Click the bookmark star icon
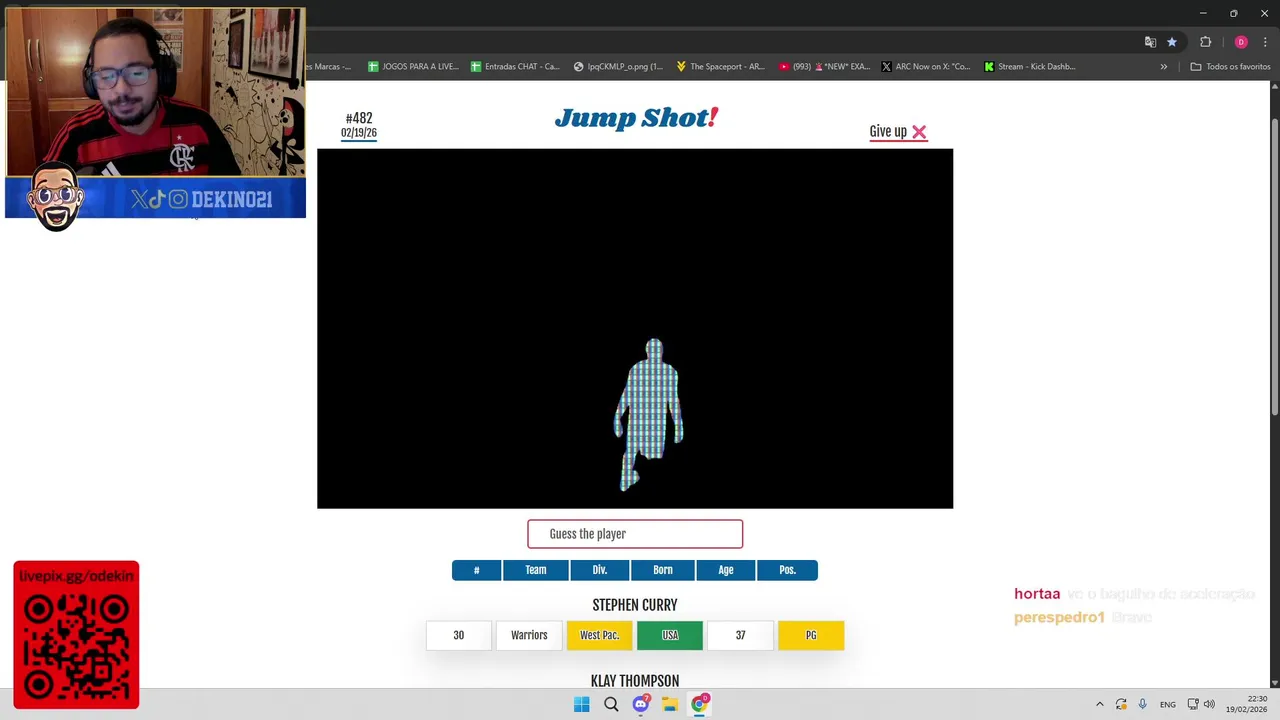The image size is (1280, 720). point(1172,42)
